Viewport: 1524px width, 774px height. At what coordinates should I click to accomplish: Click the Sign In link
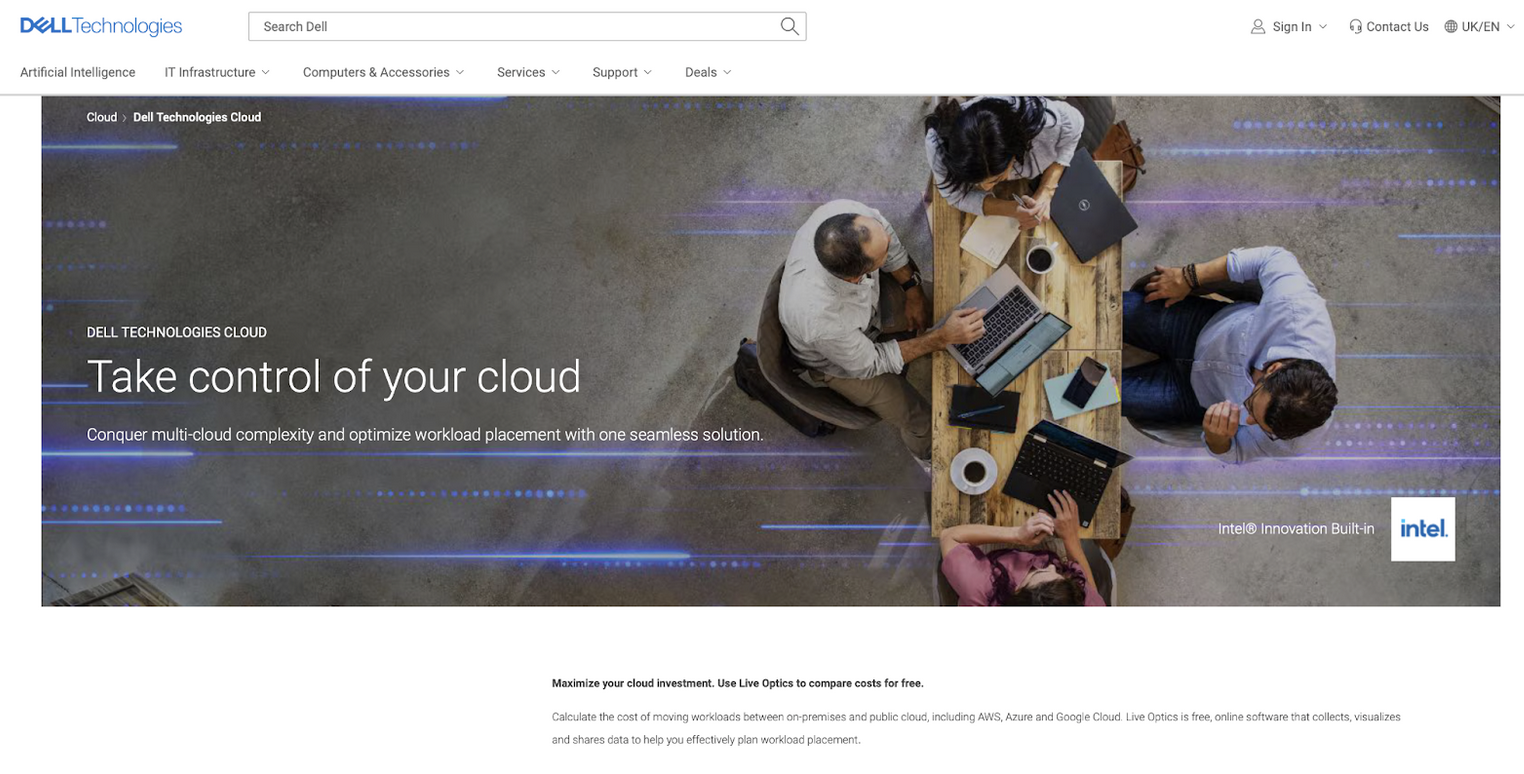point(1292,27)
